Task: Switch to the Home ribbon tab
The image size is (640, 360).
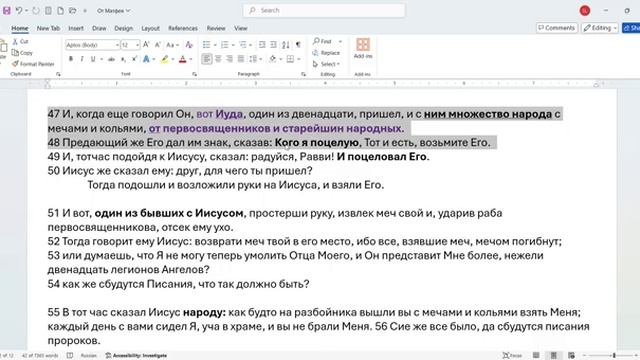Action: (20, 28)
